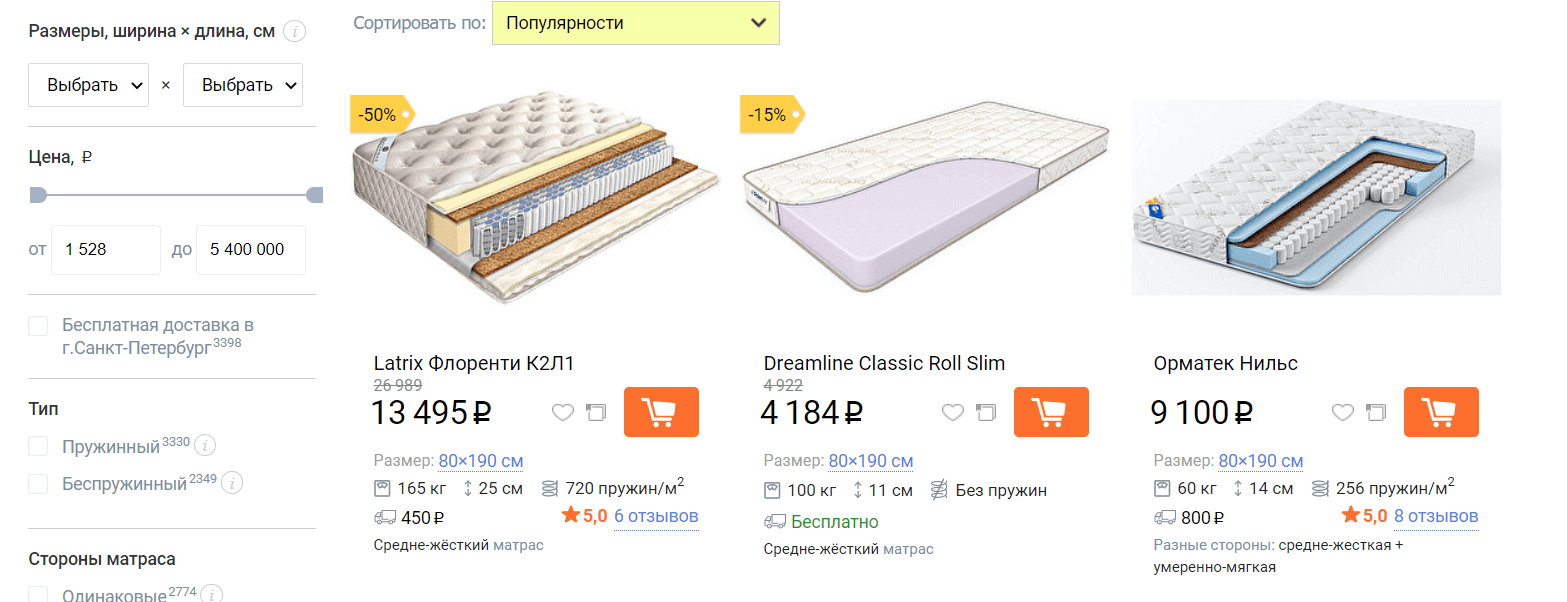The width and height of the screenshot is (1567, 602).
Task: Click the compare icon for Орматек Нильс
Action: pos(1376,412)
